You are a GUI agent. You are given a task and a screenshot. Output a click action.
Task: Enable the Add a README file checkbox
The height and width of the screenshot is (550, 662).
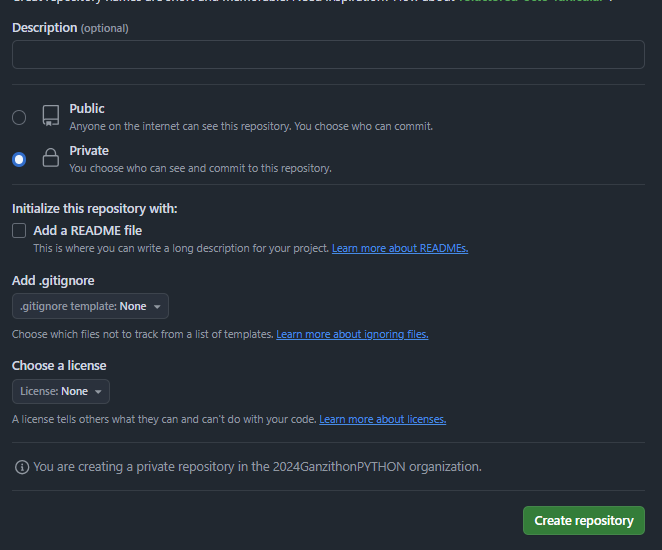[x=20, y=231]
